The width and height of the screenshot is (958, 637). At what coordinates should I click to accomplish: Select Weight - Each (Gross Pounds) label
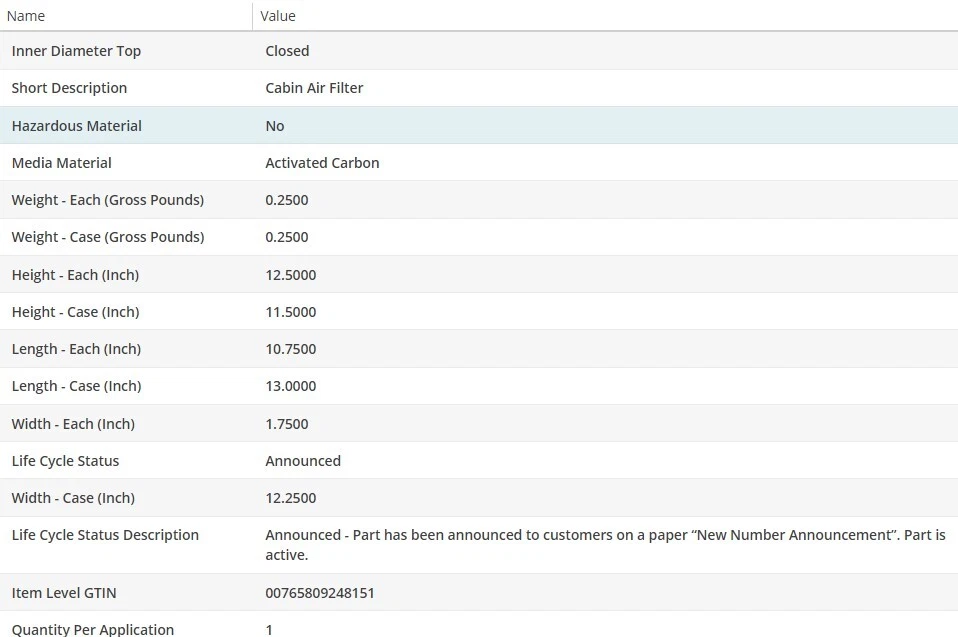pos(107,200)
